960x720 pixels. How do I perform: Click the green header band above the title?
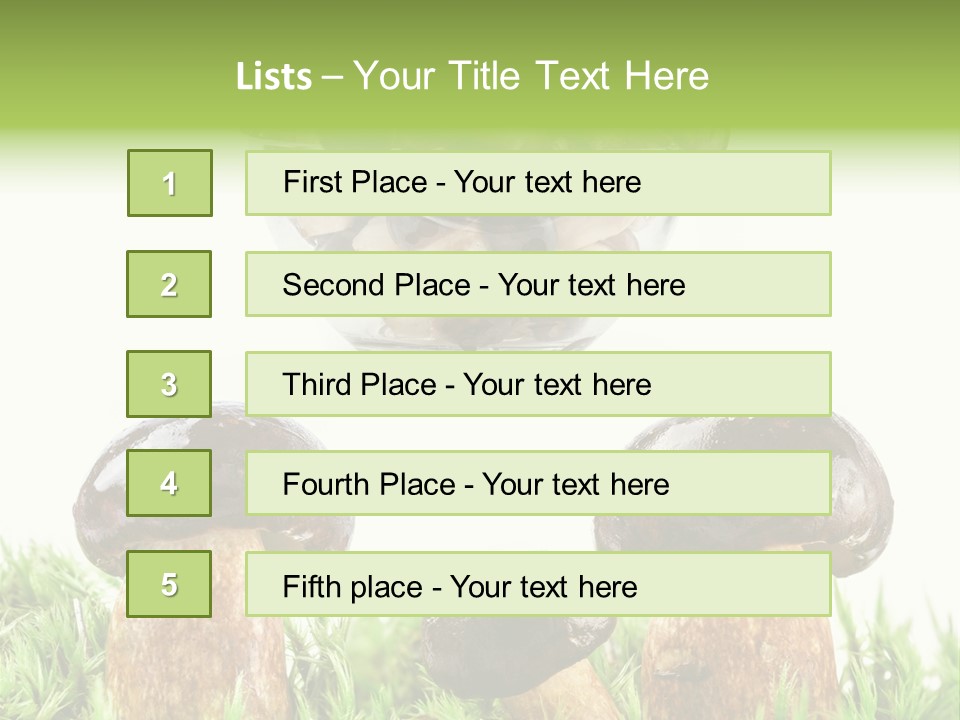tap(480, 24)
